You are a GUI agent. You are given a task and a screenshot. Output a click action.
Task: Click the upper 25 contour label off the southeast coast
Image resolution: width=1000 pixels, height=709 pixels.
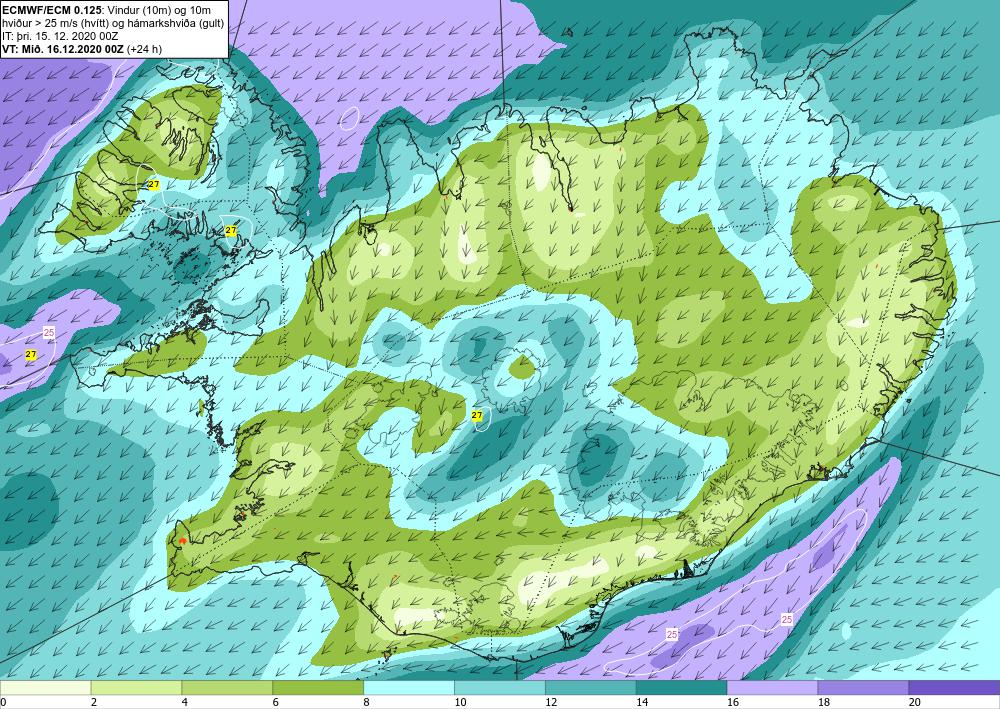coord(787,620)
